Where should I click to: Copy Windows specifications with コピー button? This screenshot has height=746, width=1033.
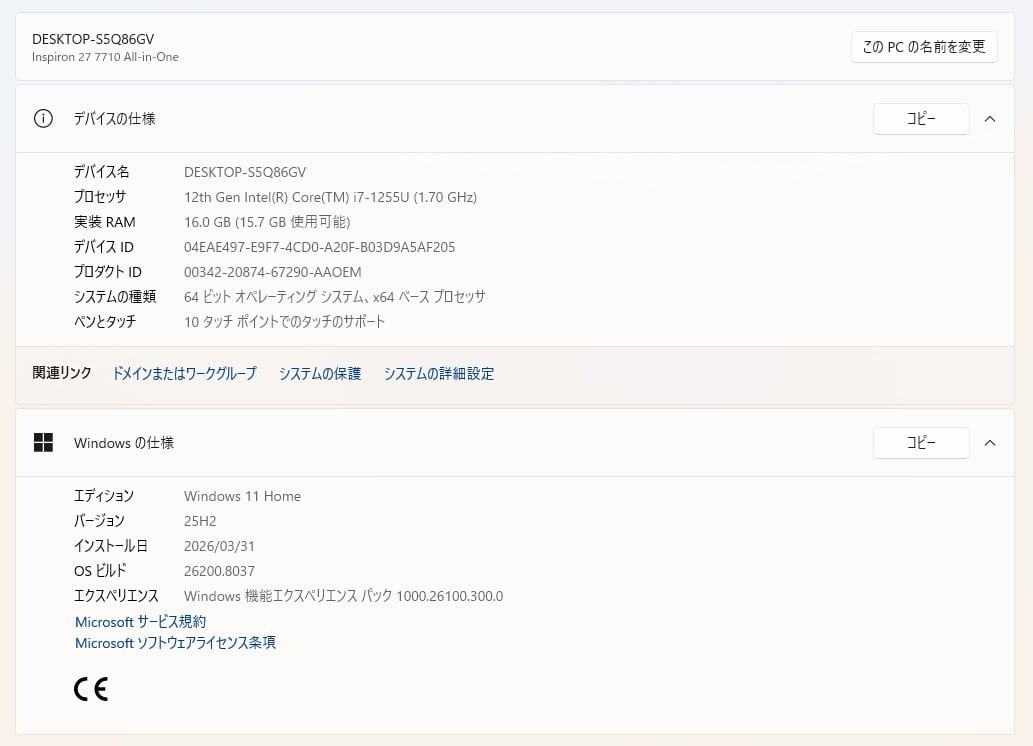tap(921, 443)
